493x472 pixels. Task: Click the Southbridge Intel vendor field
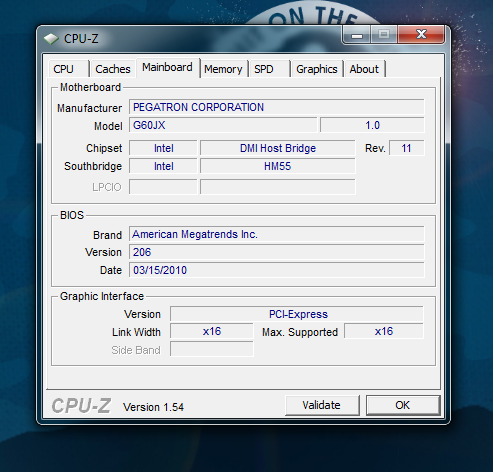(163, 166)
